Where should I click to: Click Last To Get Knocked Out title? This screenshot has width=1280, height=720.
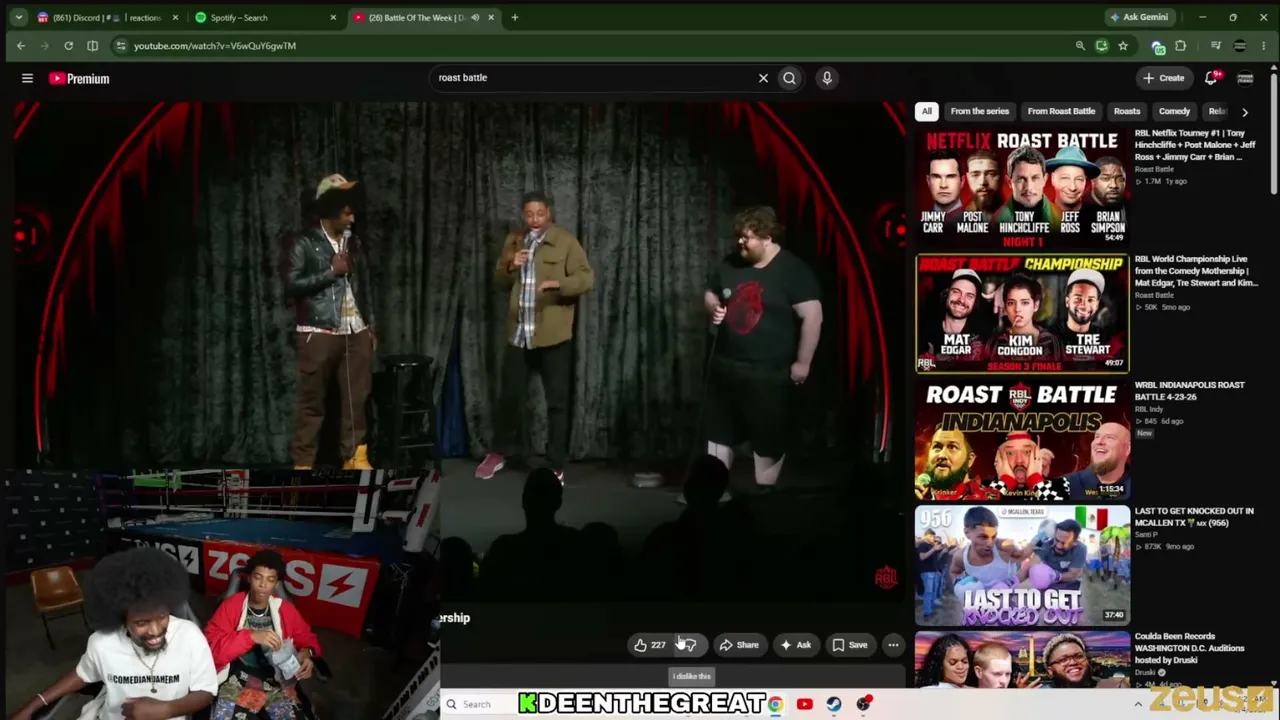click(1193, 517)
